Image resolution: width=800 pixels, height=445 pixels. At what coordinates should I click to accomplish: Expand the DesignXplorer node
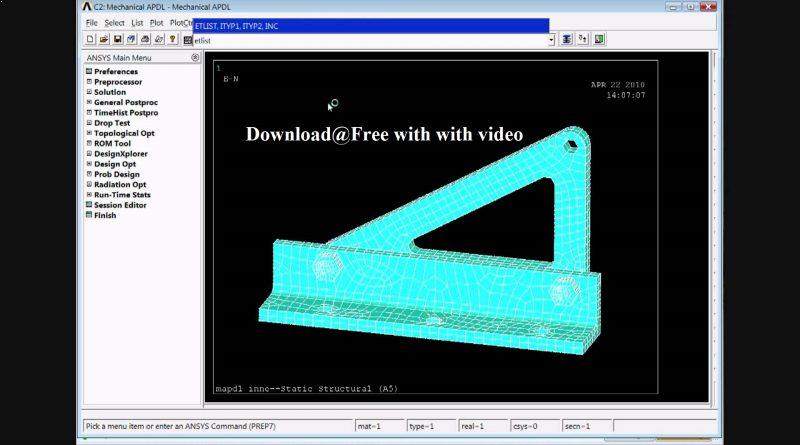click(x=89, y=153)
